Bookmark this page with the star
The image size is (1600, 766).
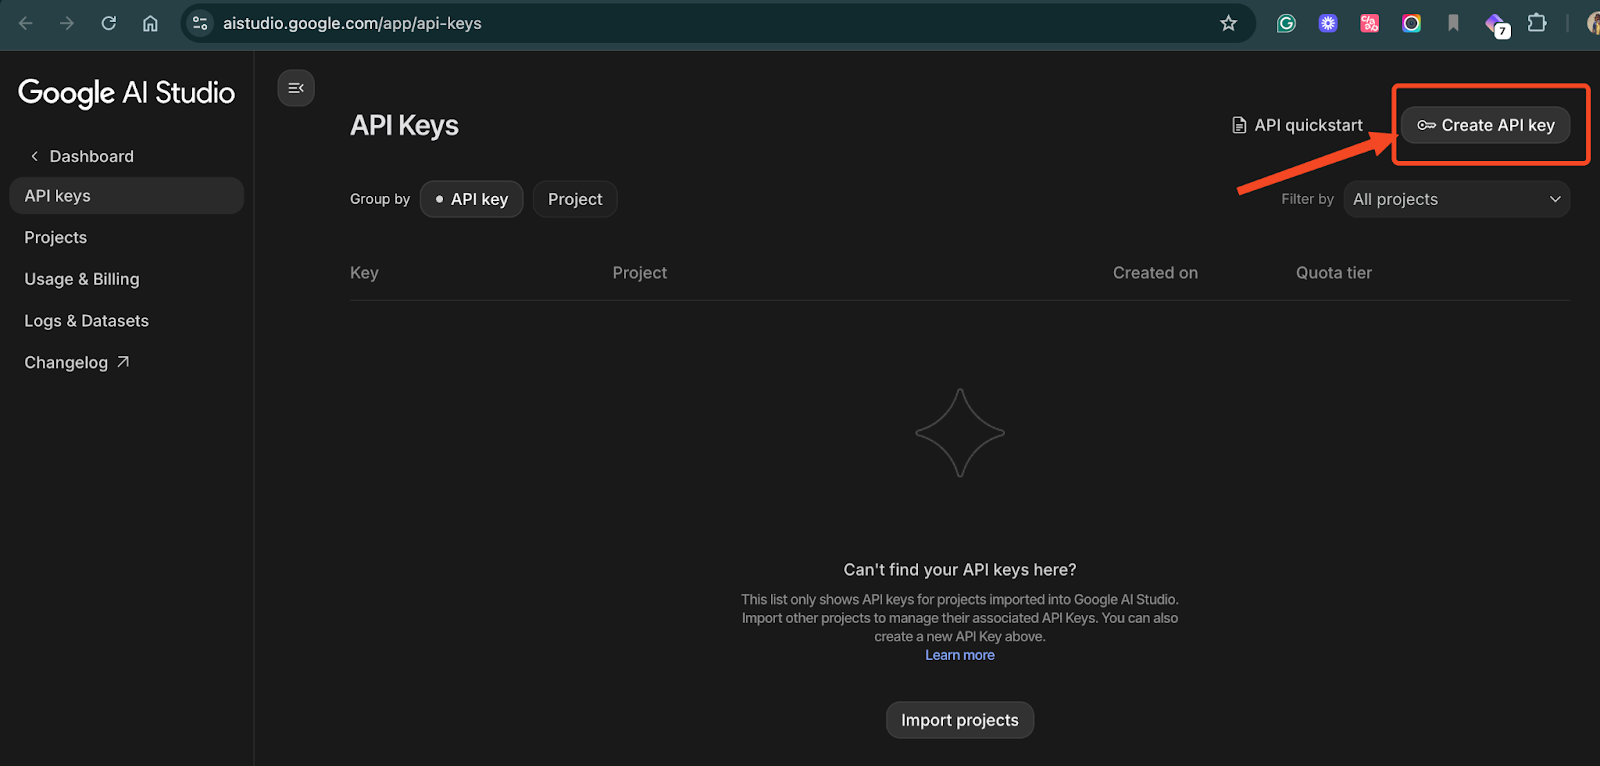tap(1229, 23)
